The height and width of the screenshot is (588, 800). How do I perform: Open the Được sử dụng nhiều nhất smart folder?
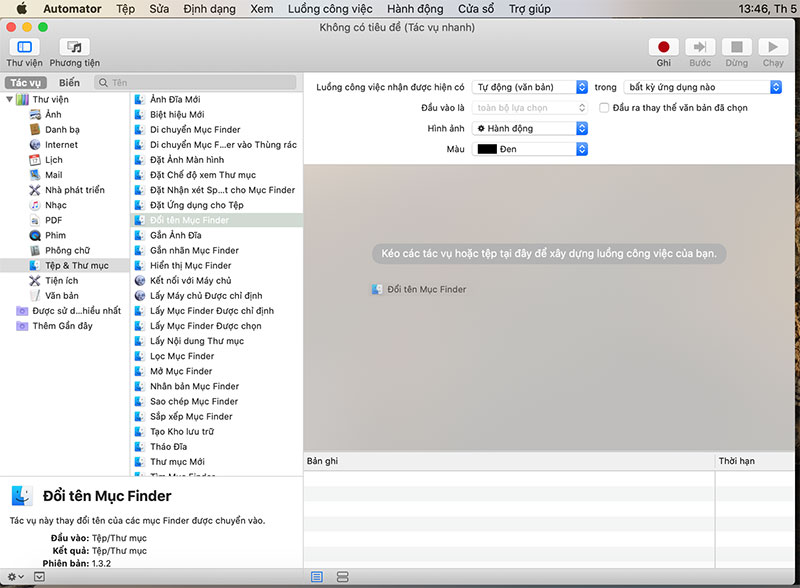[x=69, y=310]
